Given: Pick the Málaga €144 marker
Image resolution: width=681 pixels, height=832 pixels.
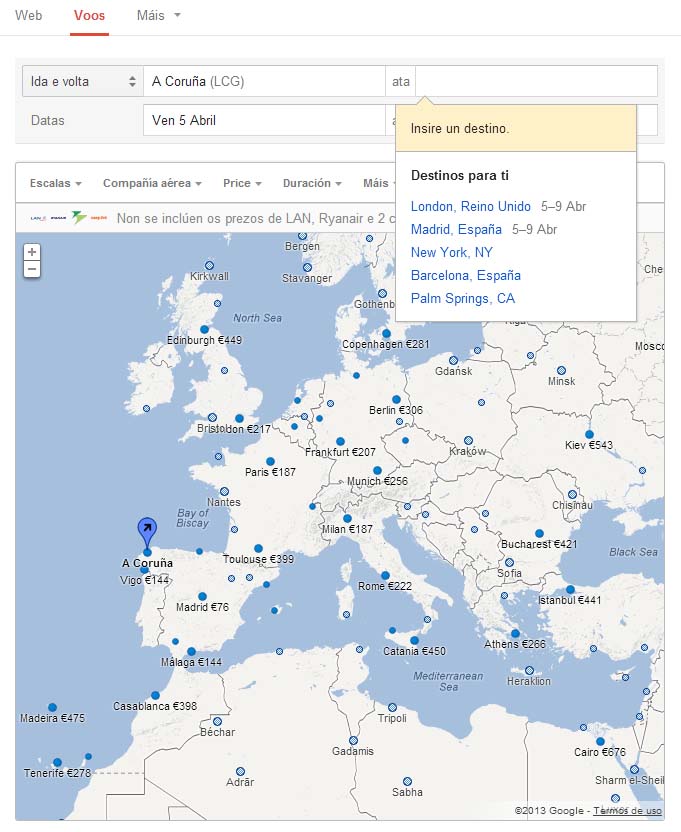Looking at the screenshot, I should click(x=191, y=651).
